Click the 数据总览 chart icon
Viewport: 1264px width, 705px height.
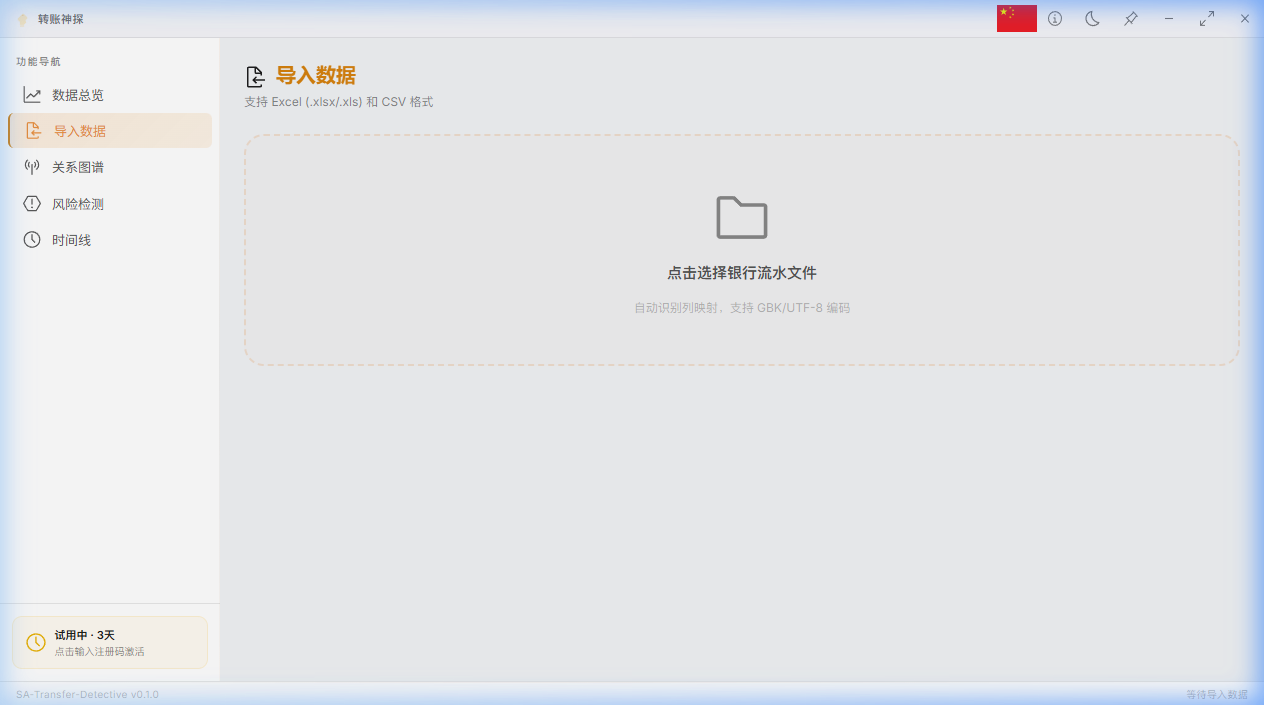pyautogui.click(x=32, y=95)
